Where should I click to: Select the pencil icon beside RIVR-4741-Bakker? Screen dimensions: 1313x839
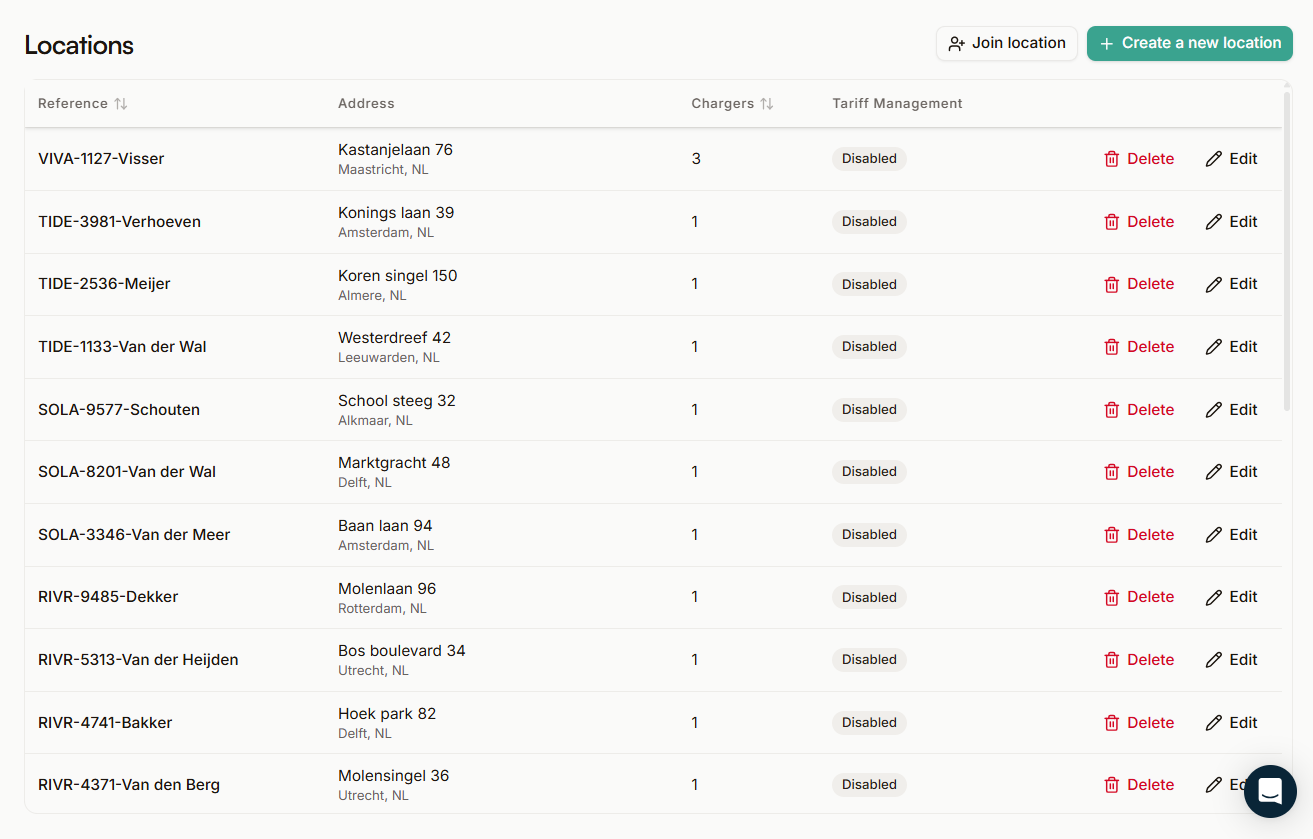(1215, 722)
